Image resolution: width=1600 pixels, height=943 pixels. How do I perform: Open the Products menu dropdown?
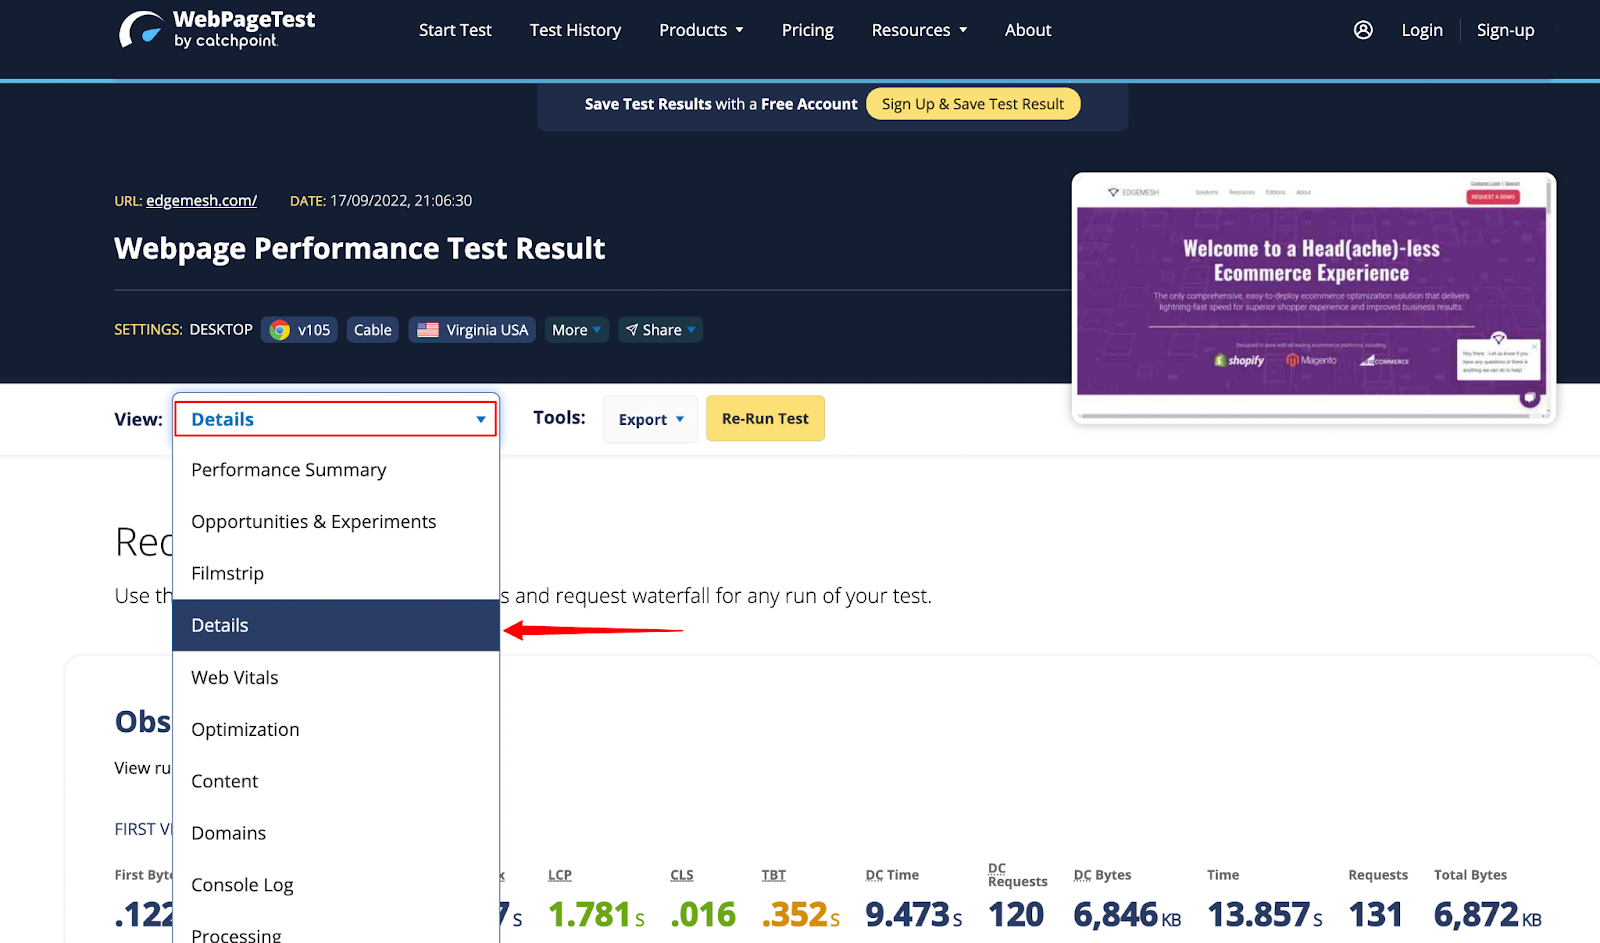coord(701,30)
